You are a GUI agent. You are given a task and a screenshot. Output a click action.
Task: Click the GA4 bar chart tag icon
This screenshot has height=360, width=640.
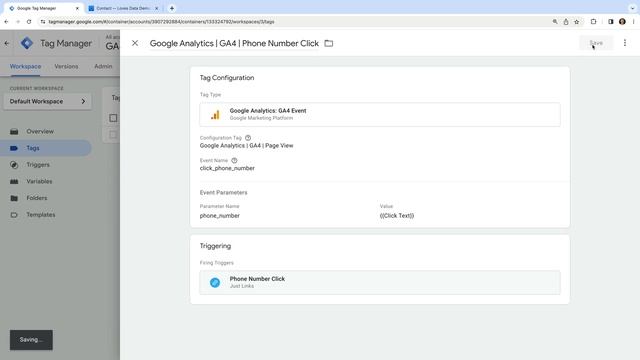[x=215, y=115]
